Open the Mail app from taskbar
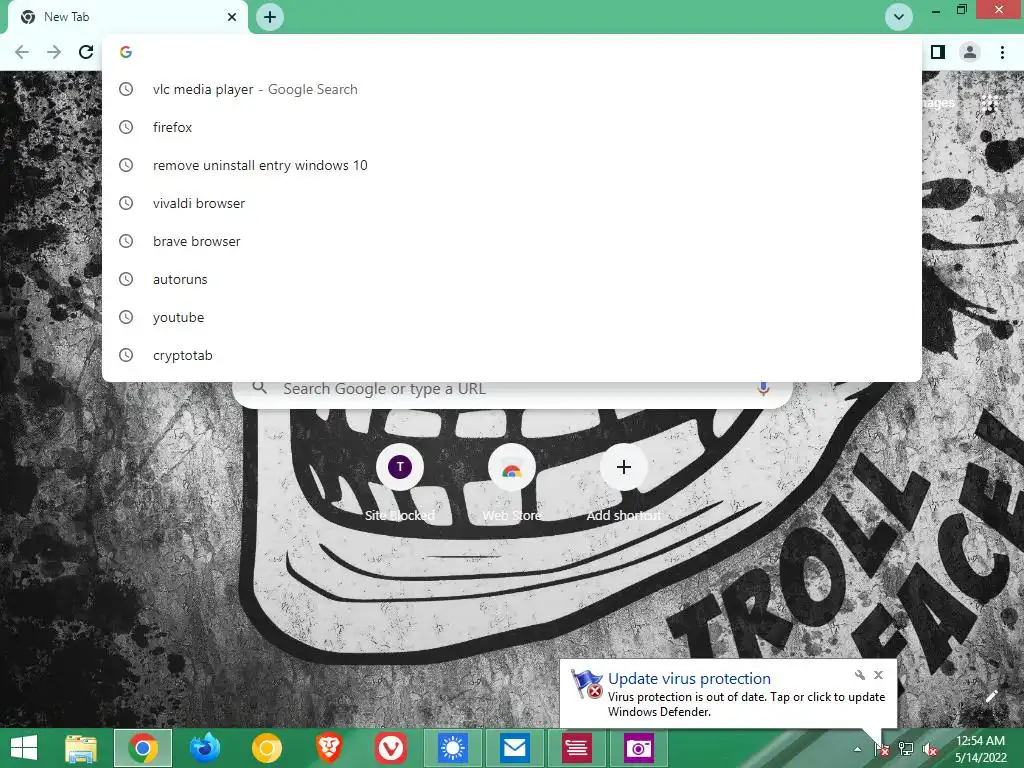 pos(515,748)
